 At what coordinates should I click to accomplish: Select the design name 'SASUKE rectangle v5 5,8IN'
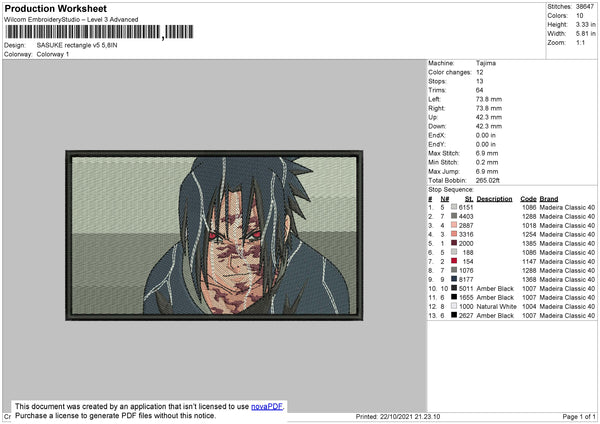(x=77, y=45)
